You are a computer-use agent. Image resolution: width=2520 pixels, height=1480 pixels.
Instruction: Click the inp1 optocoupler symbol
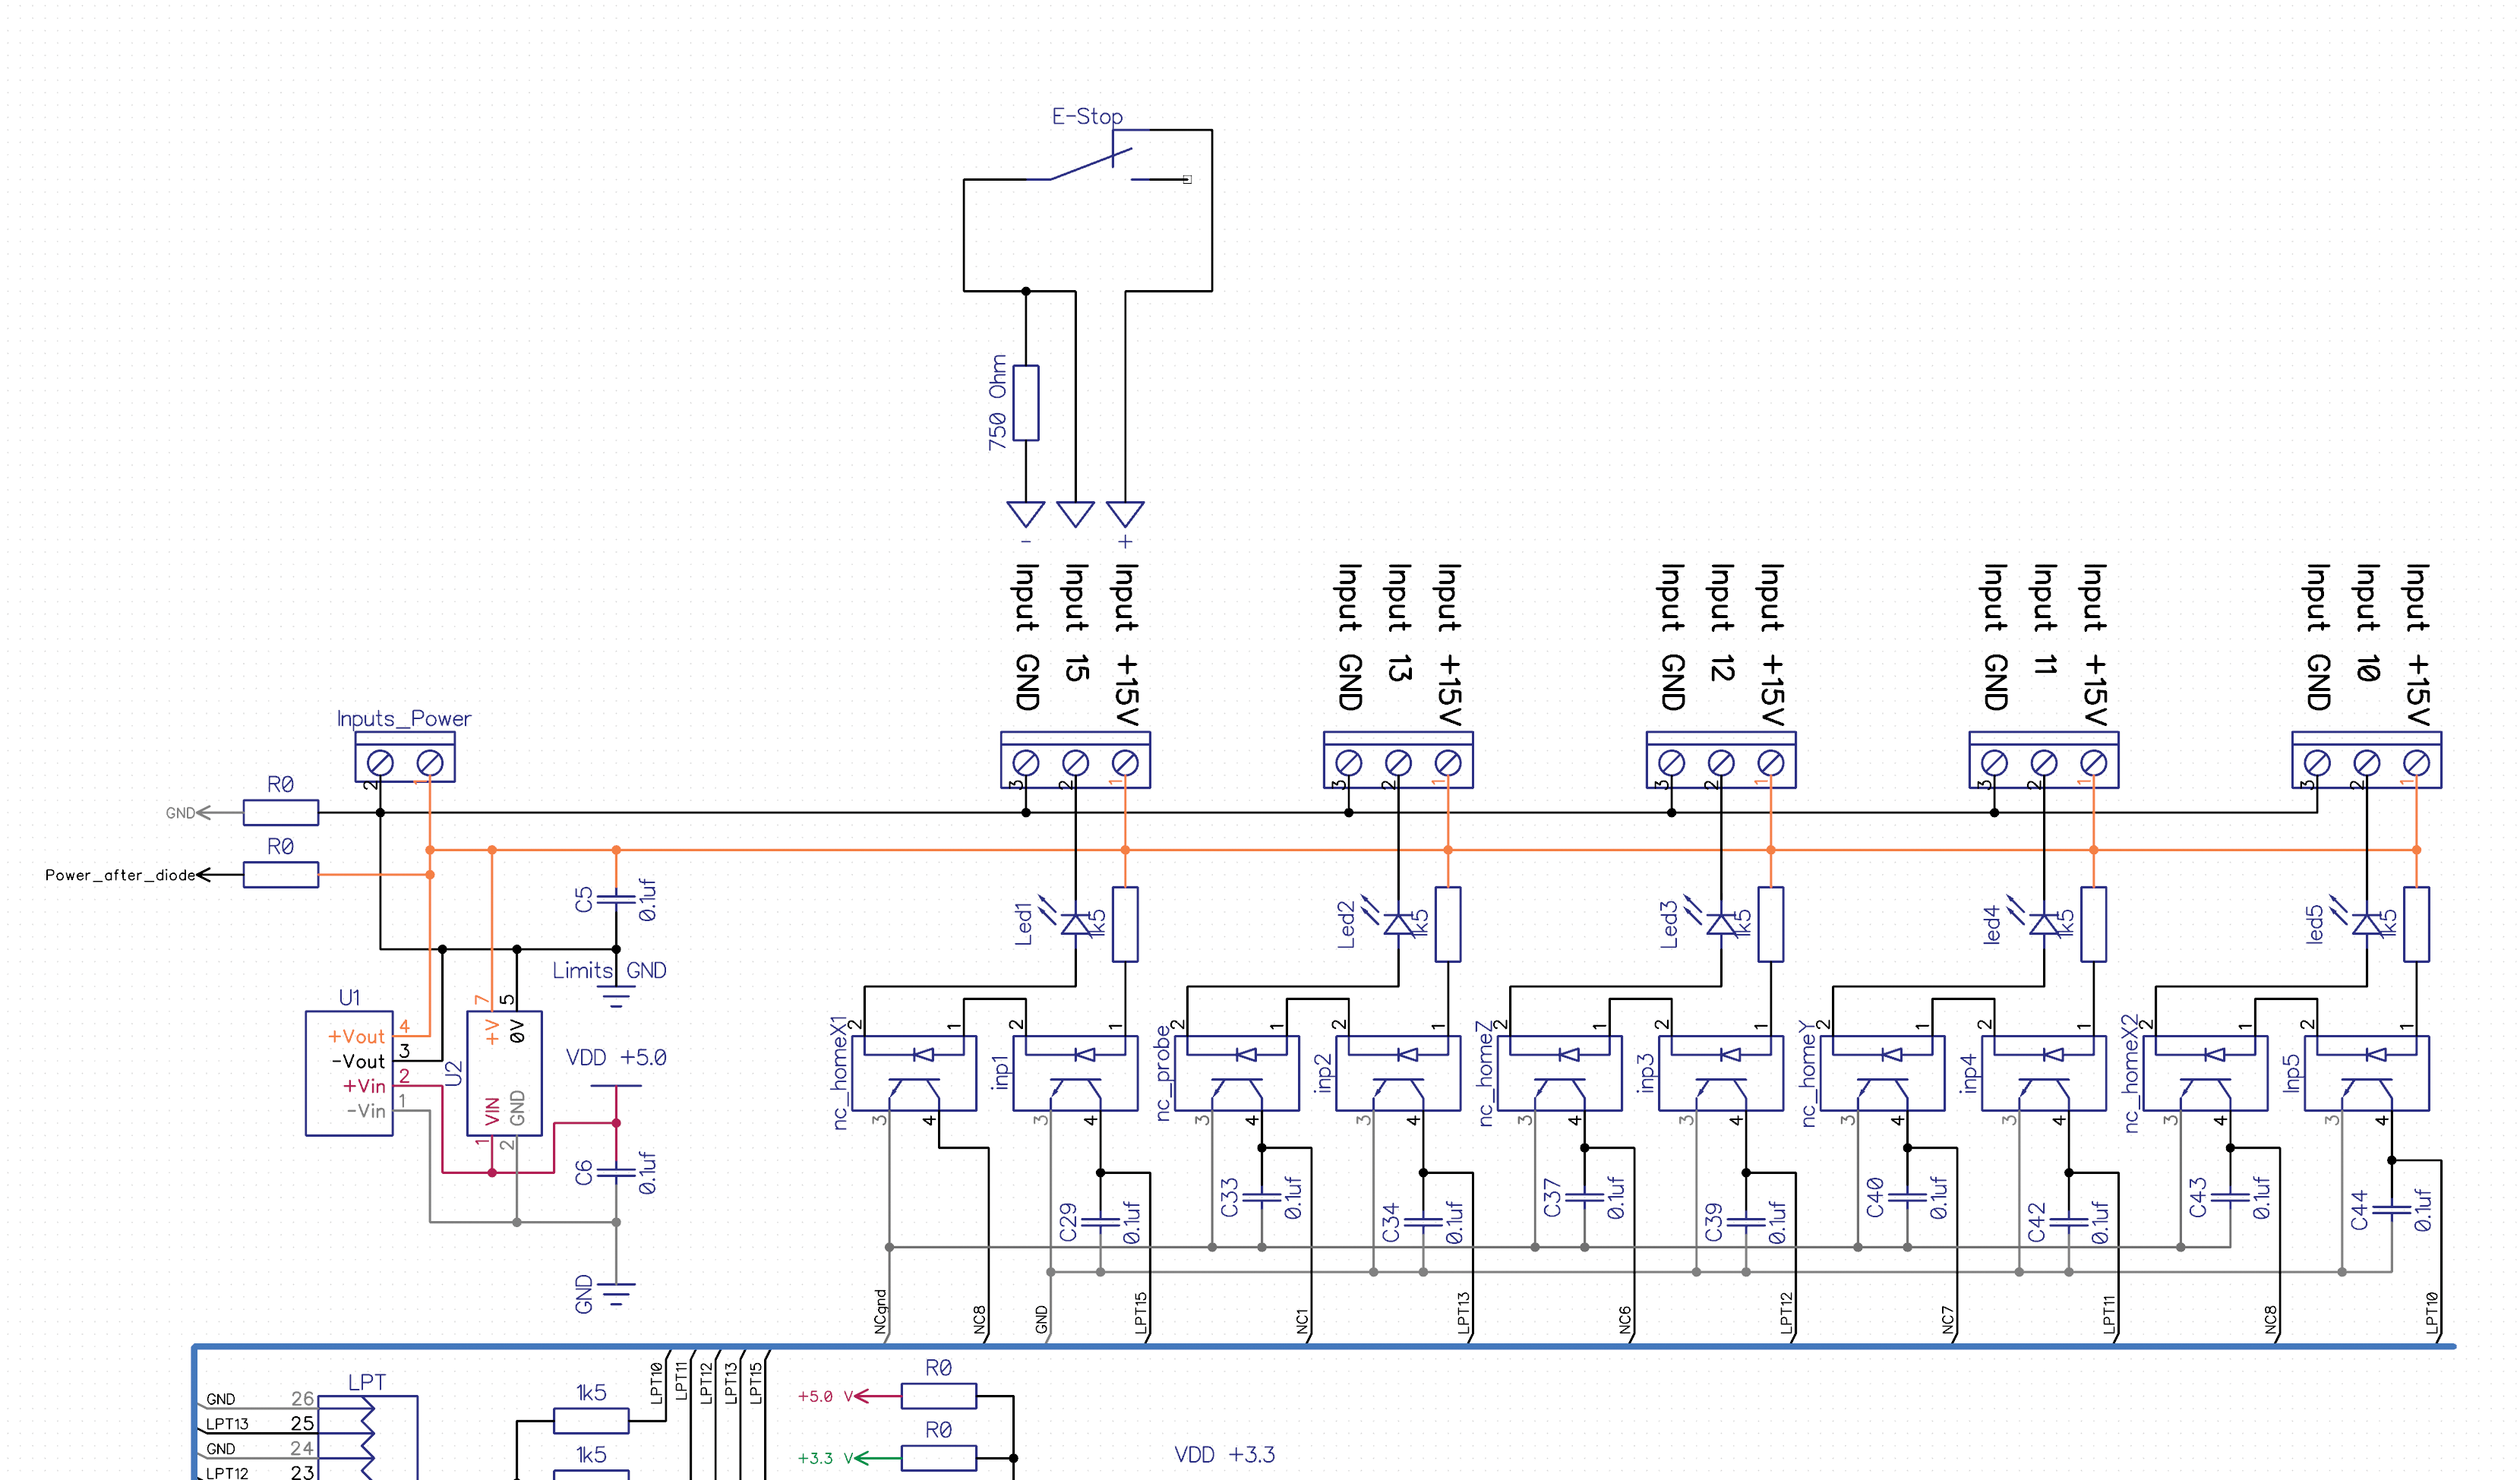pos(1075,1073)
